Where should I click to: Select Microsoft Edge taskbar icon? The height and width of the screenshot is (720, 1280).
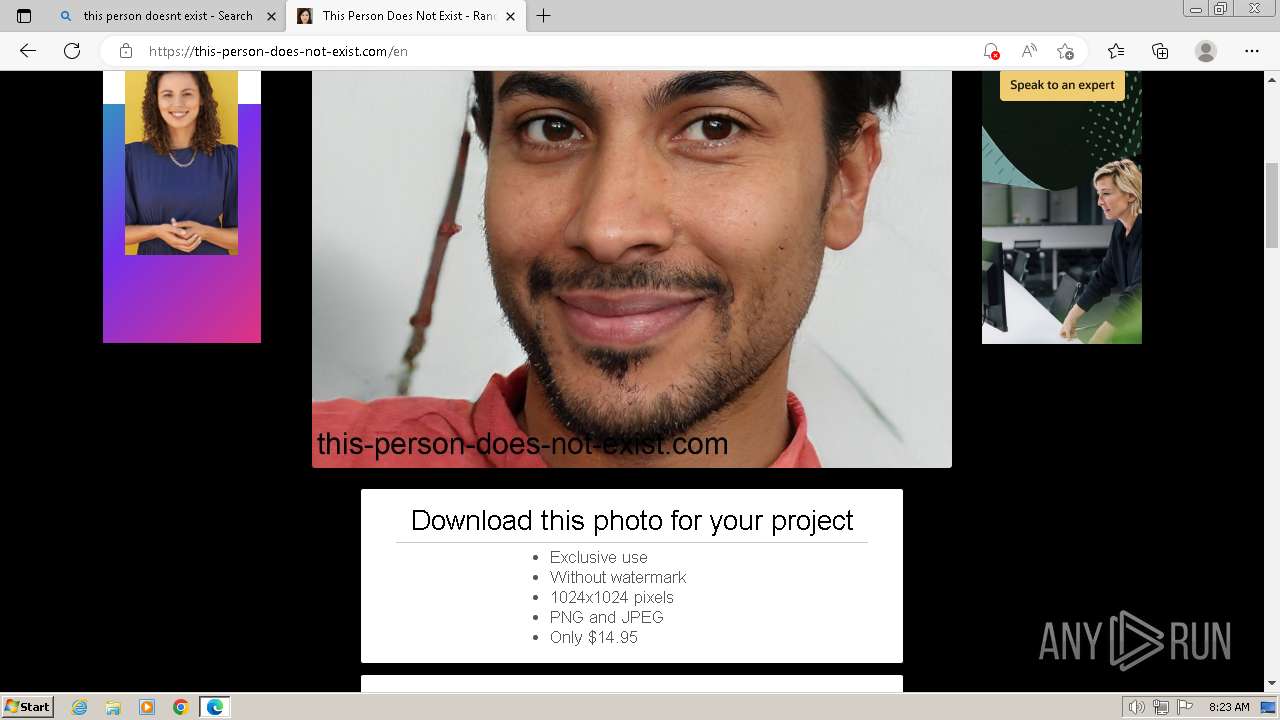point(215,707)
